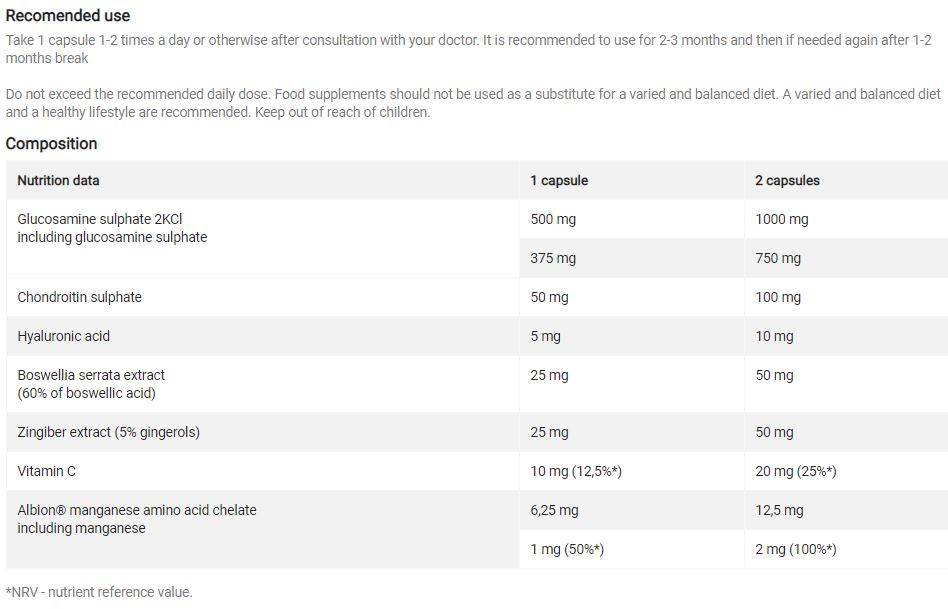Click the "Hyaluronic acid" ingredient cell
Image resolution: width=948 pixels, height=609 pixels.
pos(64,336)
